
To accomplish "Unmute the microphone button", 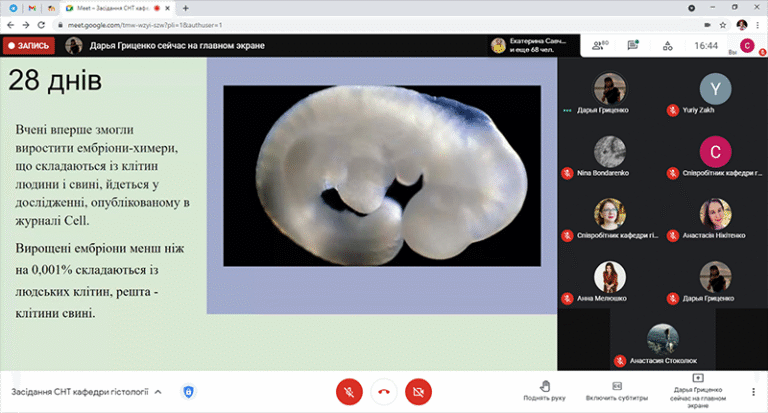I will [x=349, y=392].
